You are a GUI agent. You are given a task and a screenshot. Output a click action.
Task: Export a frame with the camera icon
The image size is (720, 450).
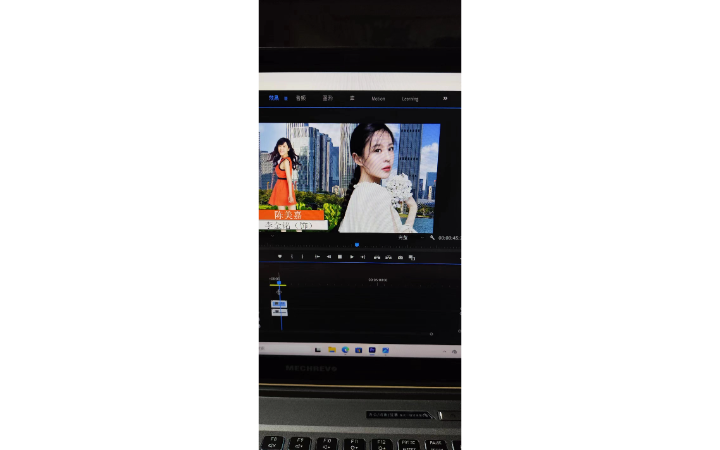[400, 257]
